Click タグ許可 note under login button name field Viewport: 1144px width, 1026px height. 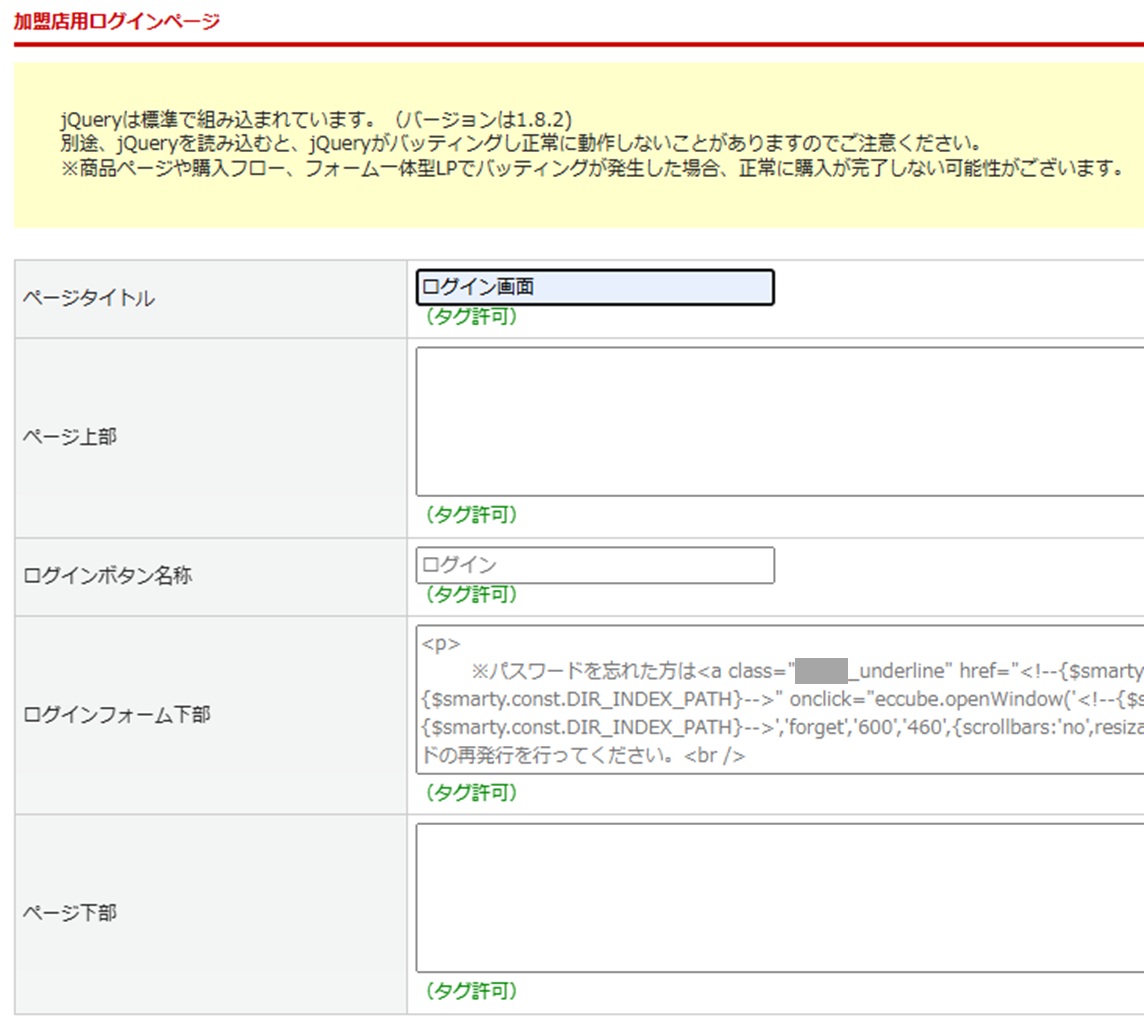(470, 595)
